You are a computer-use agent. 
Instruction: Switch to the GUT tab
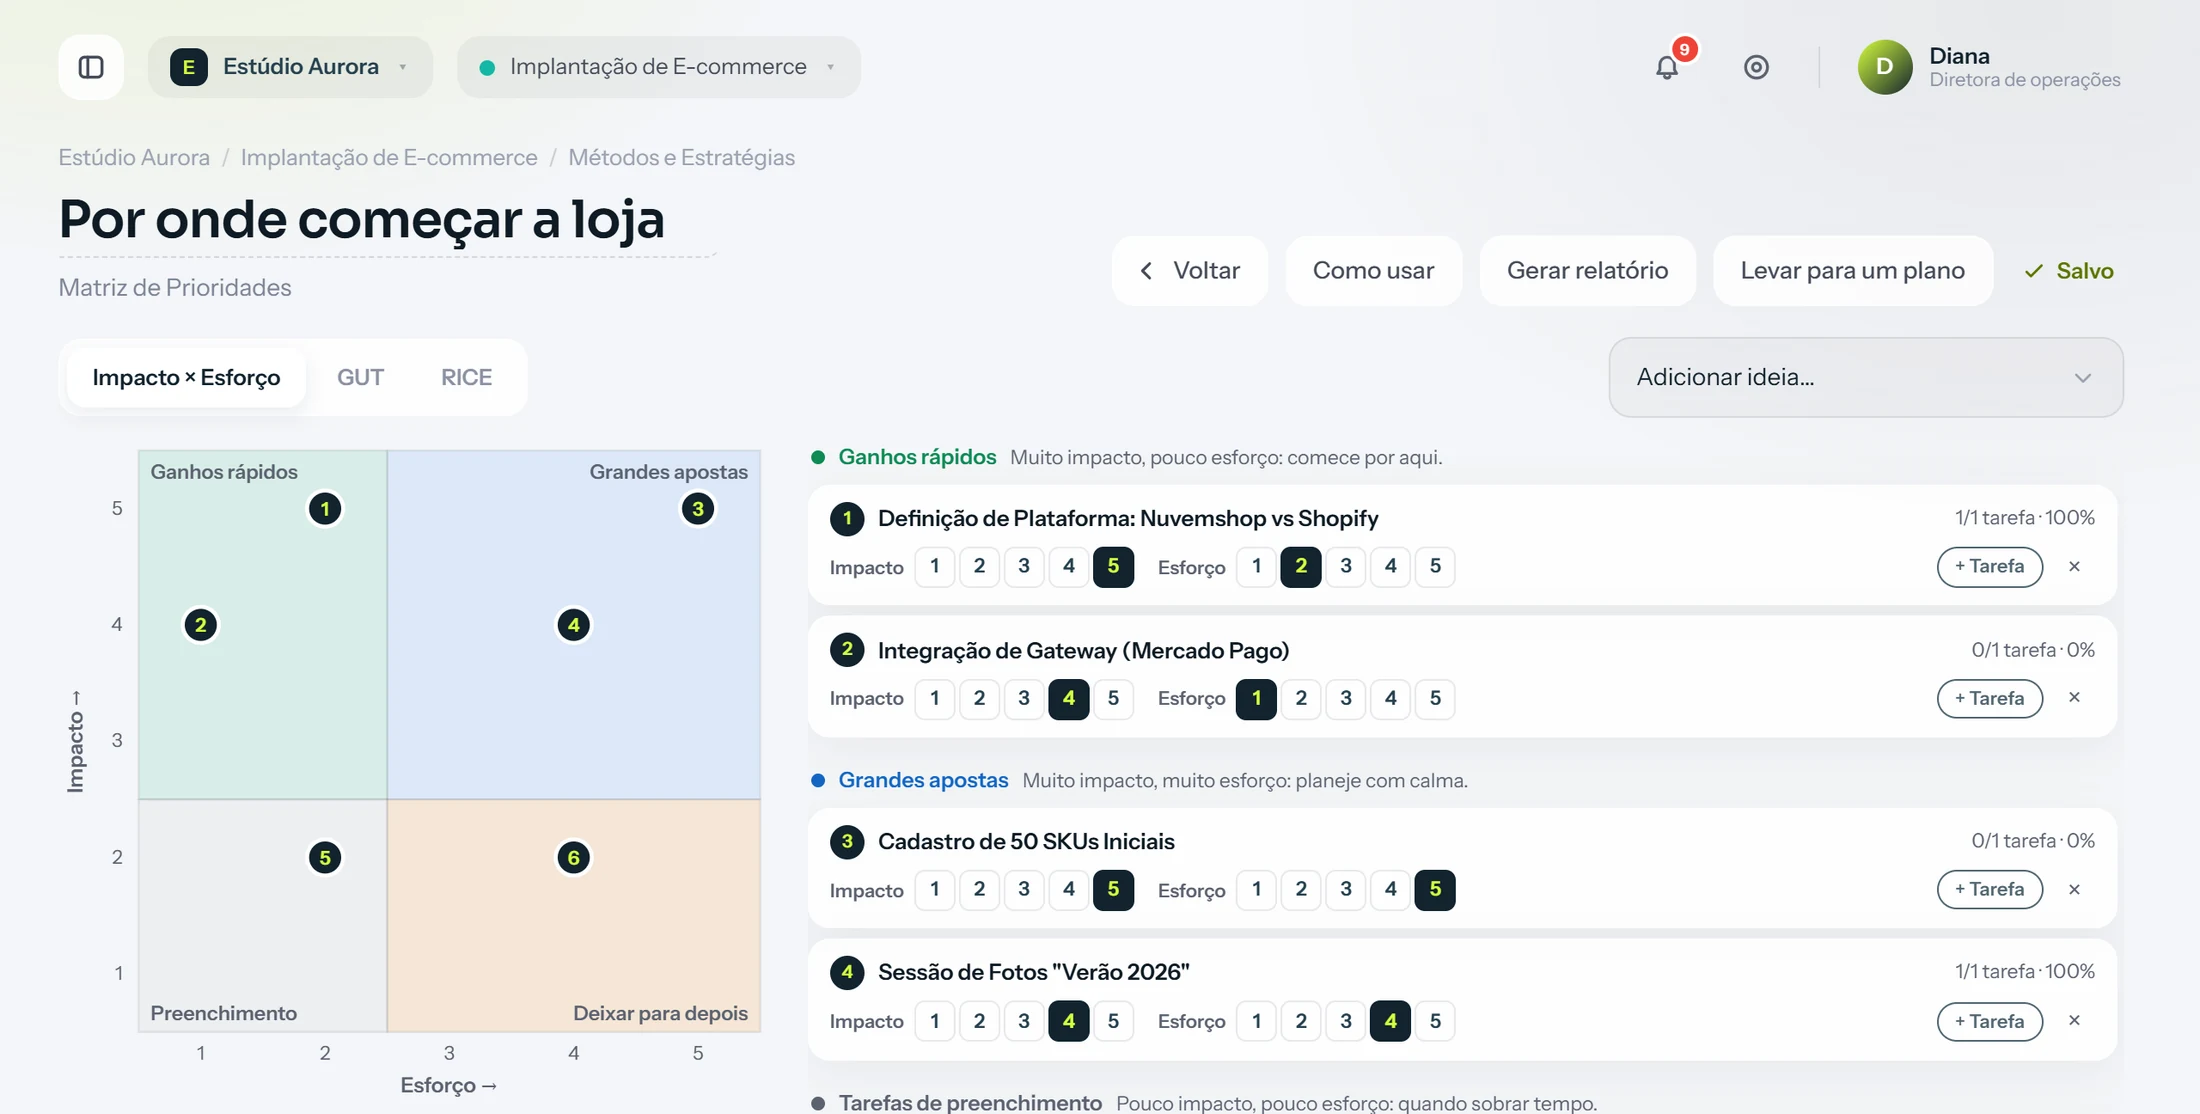click(360, 377)
